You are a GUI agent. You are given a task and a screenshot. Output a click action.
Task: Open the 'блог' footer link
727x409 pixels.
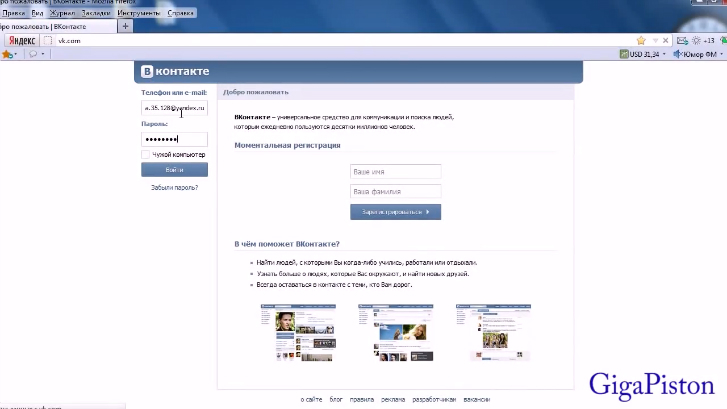336,399
